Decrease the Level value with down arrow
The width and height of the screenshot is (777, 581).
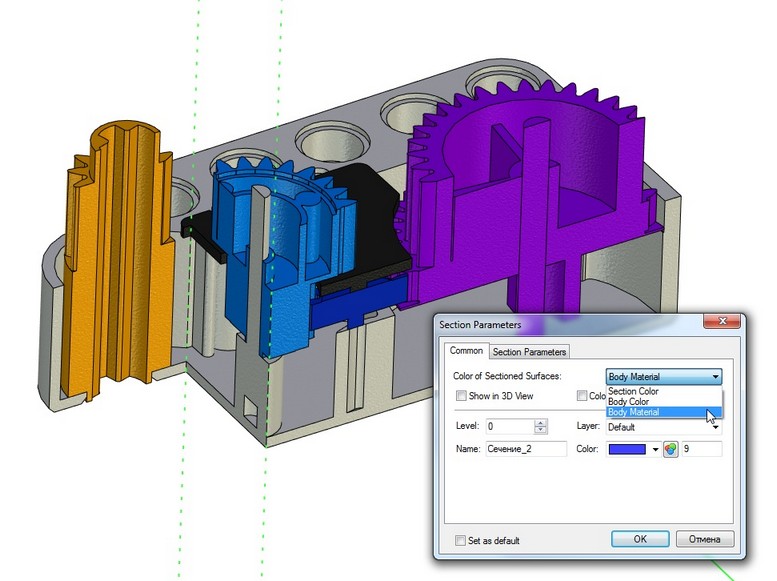541,430
